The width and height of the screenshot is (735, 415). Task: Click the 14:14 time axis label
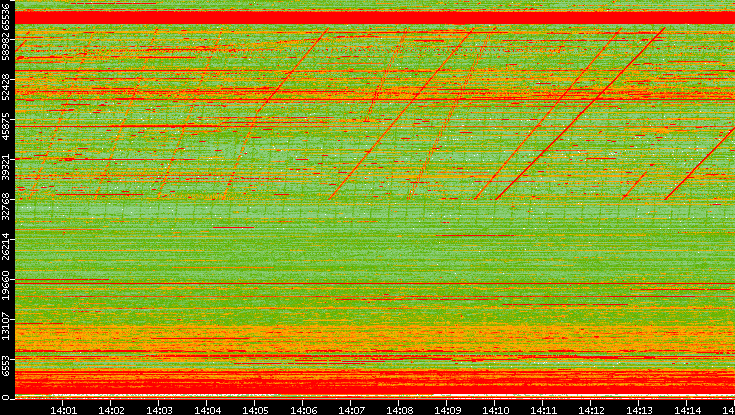[x=688, y=410]
